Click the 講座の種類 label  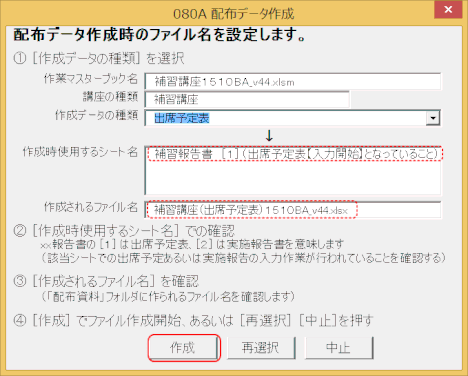click(x=110, y=97)
